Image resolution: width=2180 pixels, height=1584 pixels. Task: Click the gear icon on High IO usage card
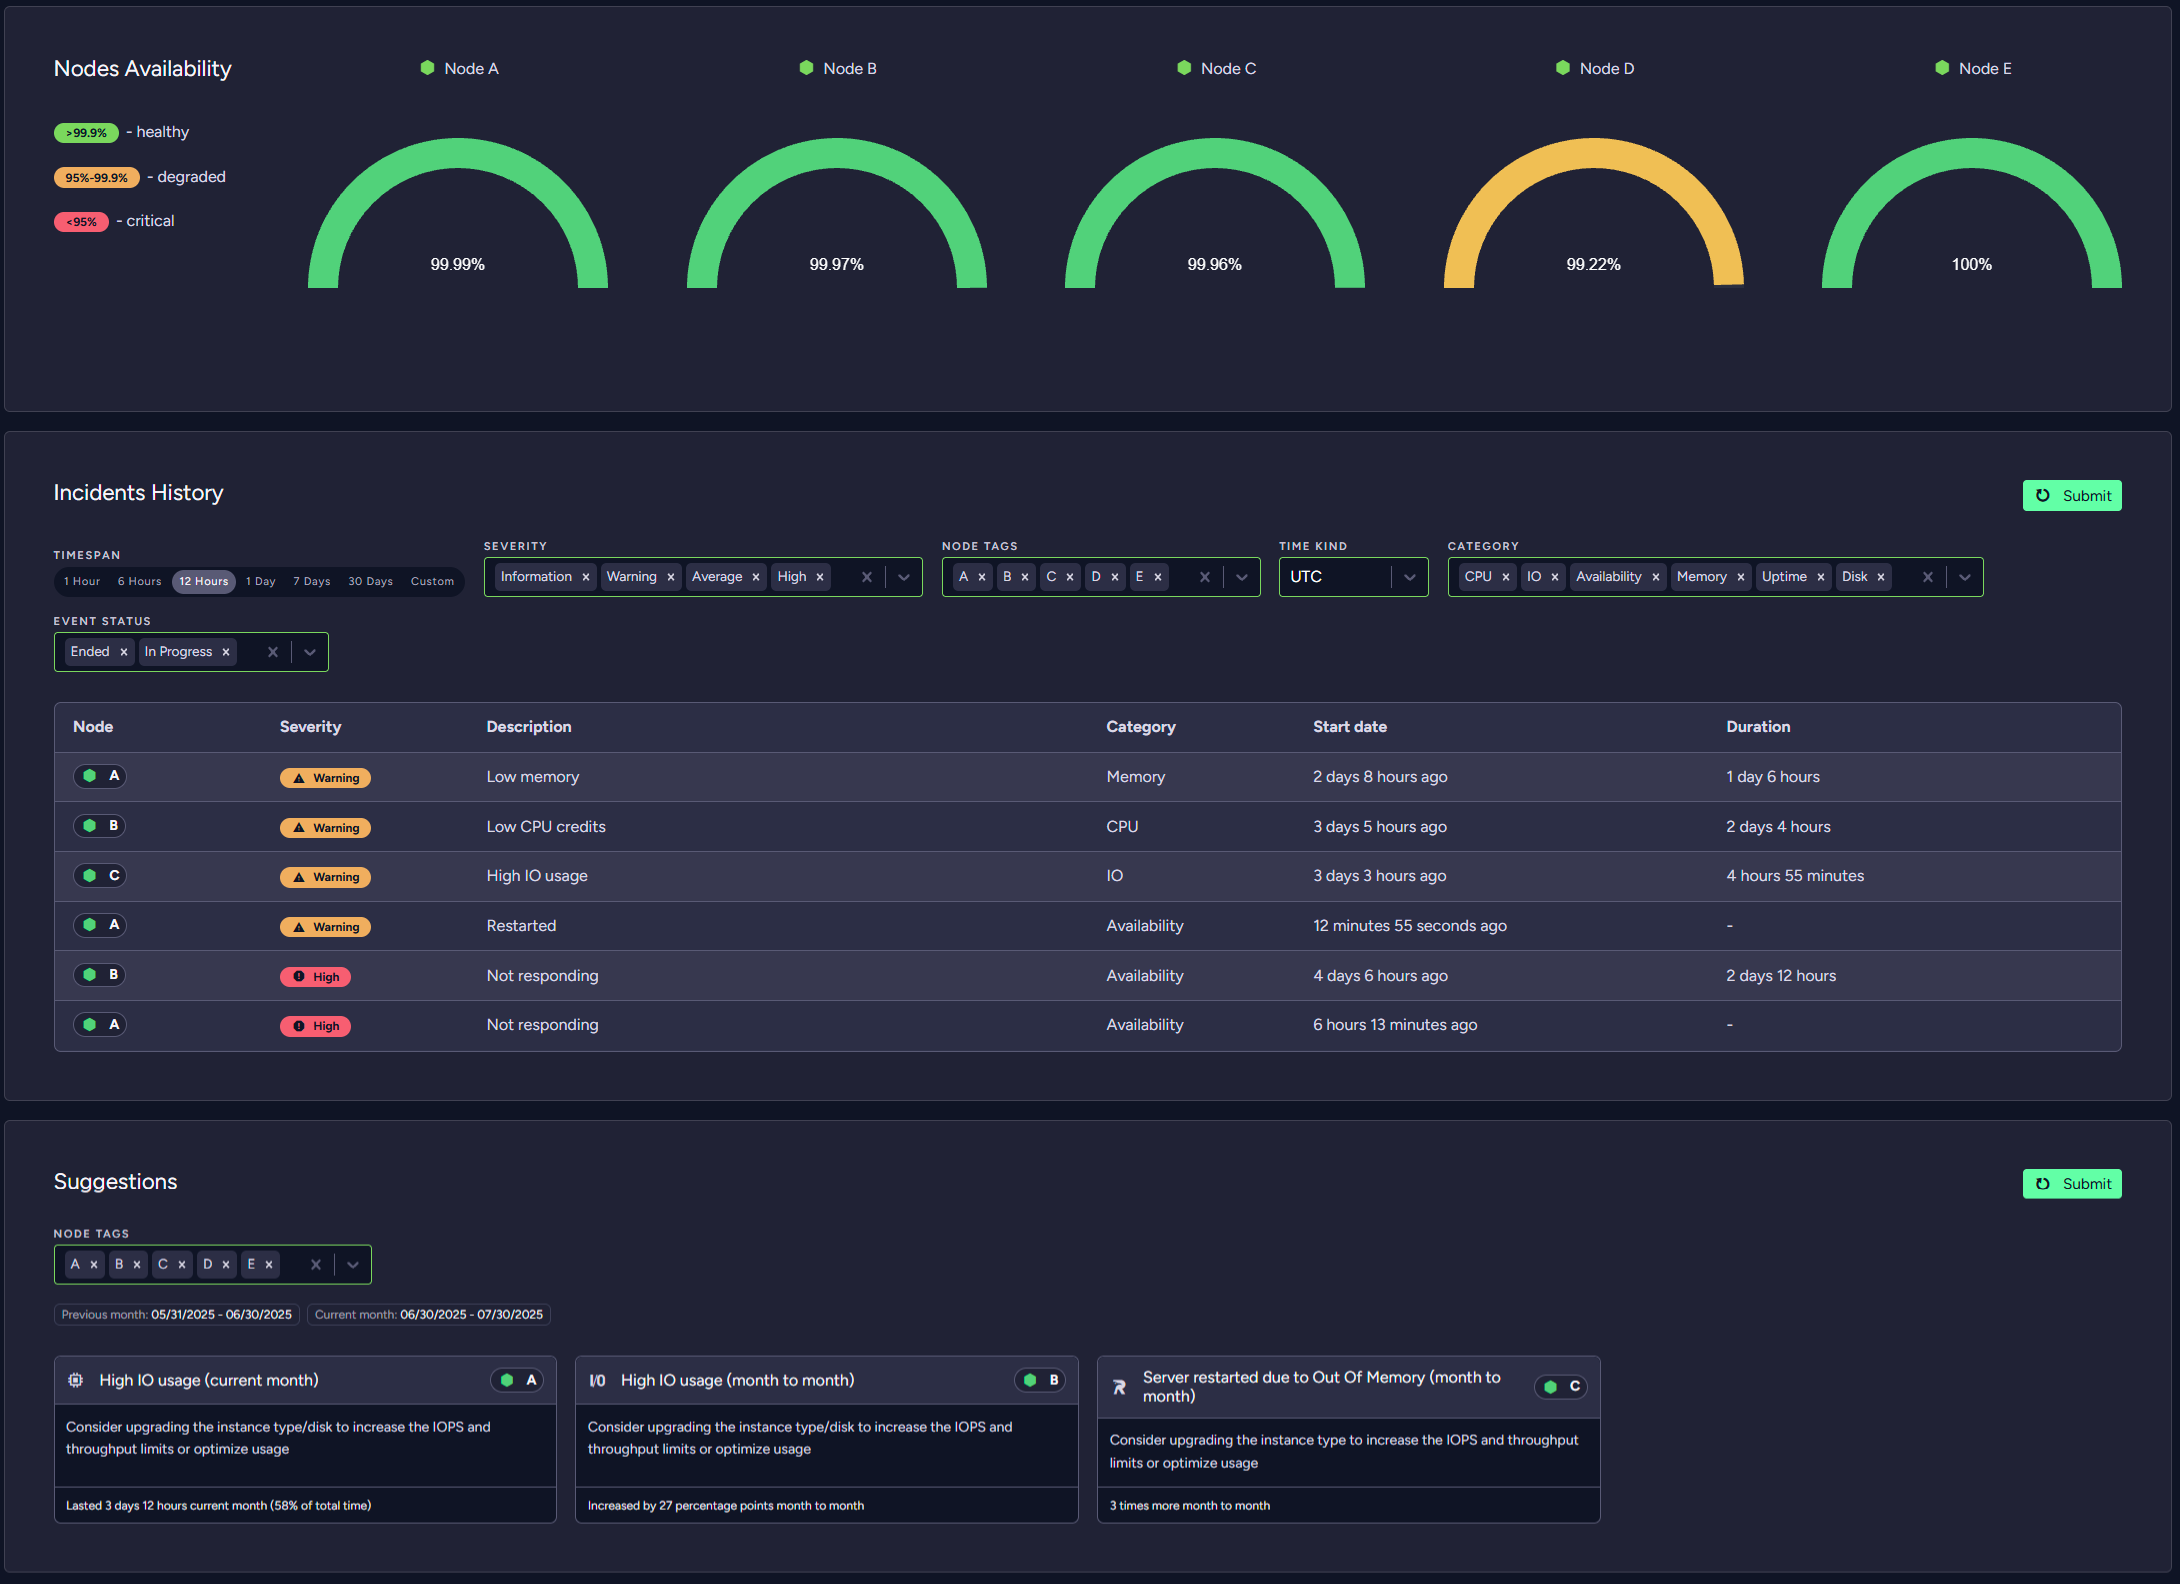point(75,1379)
